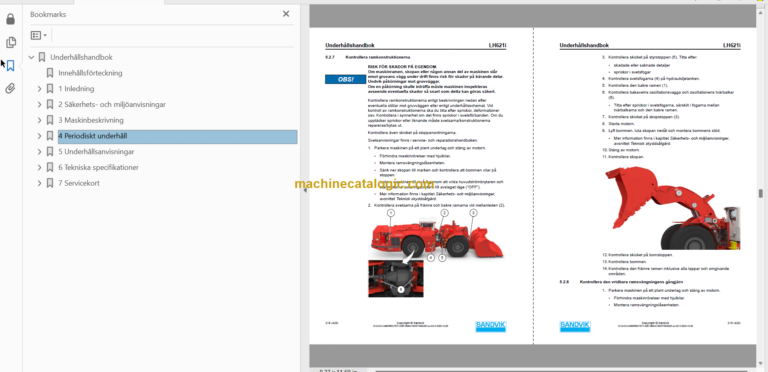Expand the 4 Periodiskt underhåll bookmark
This screenshot has width=768, height=372.
(40, 136)
